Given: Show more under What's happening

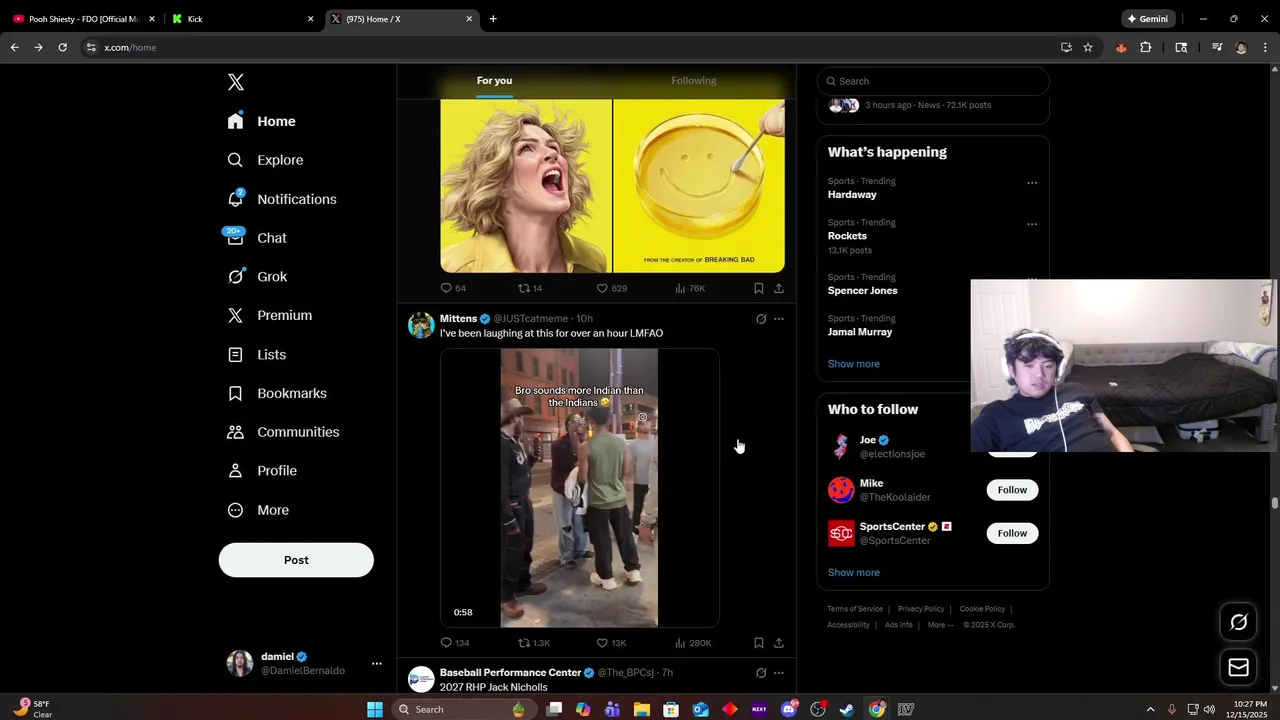Looking at the screenshot, I should click(854, 364).
